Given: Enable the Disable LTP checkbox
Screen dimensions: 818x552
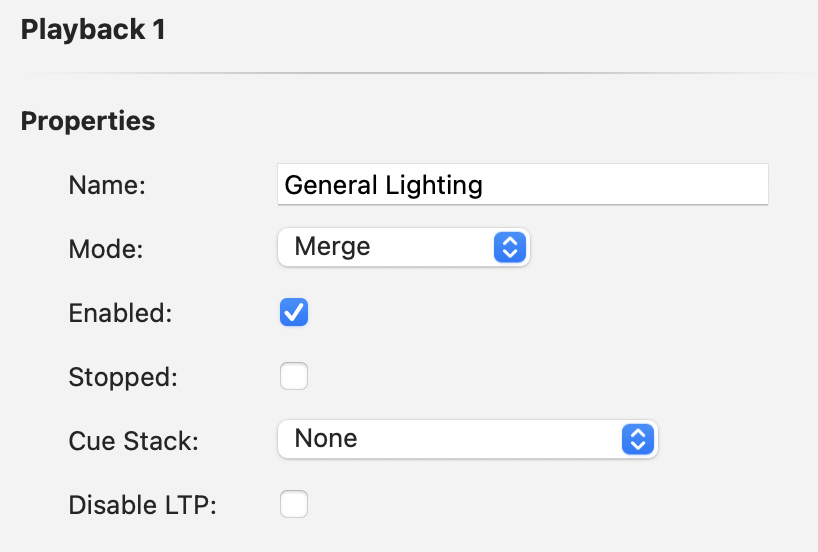Looking at the screenshot, I should tap(294, 504).
